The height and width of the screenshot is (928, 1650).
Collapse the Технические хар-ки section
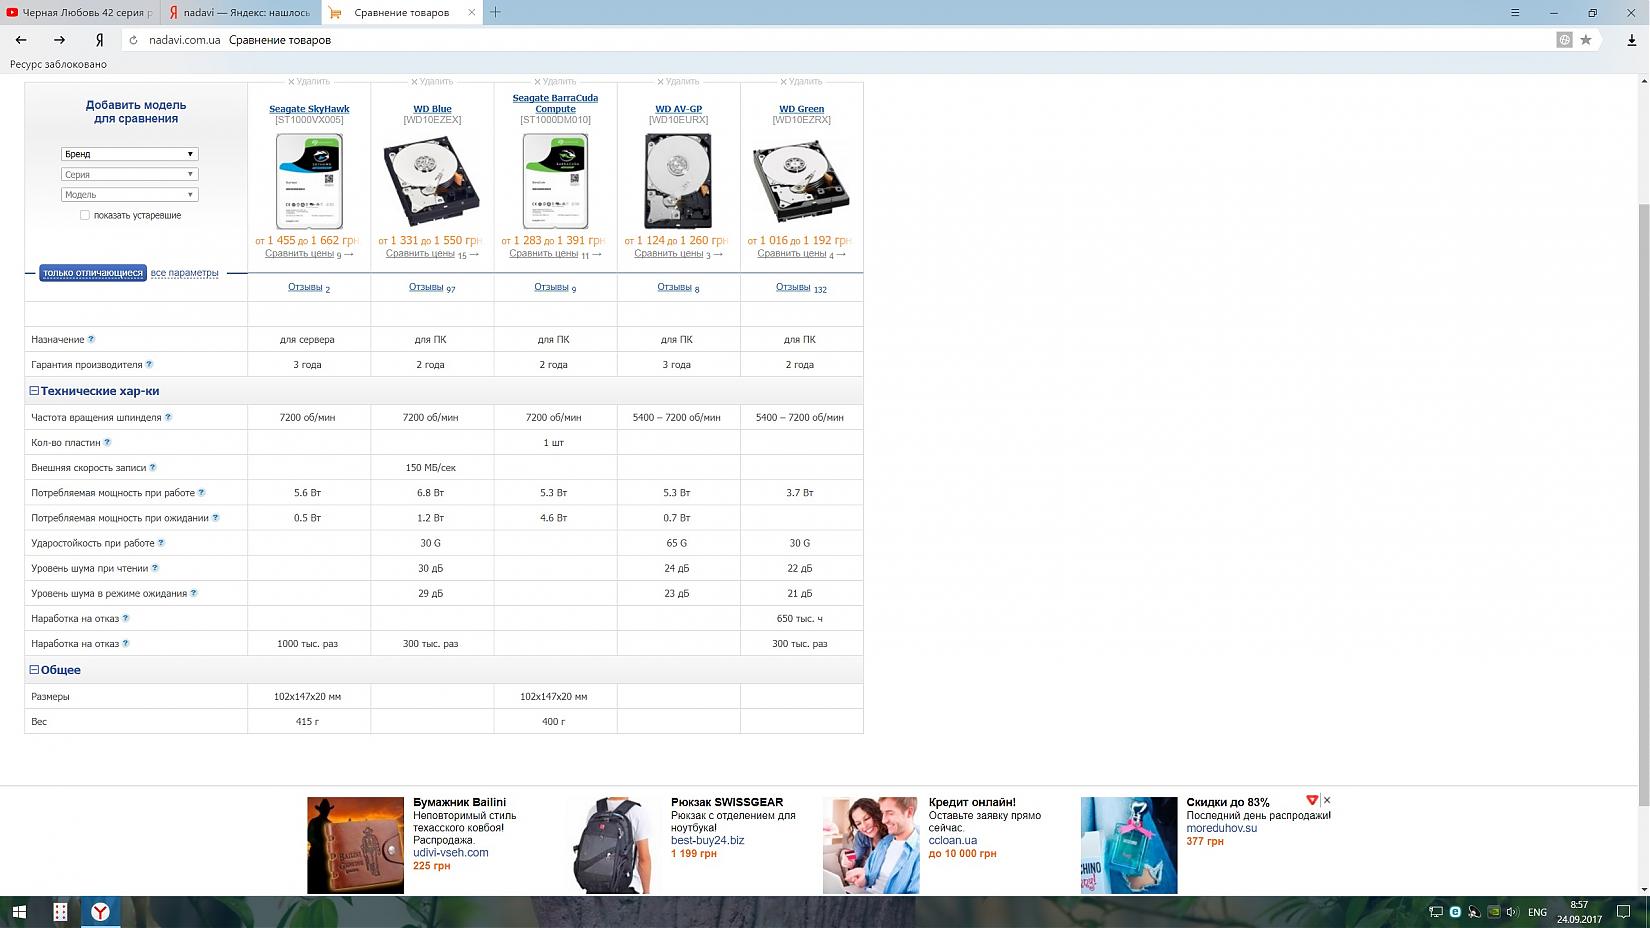click(34, 391)
